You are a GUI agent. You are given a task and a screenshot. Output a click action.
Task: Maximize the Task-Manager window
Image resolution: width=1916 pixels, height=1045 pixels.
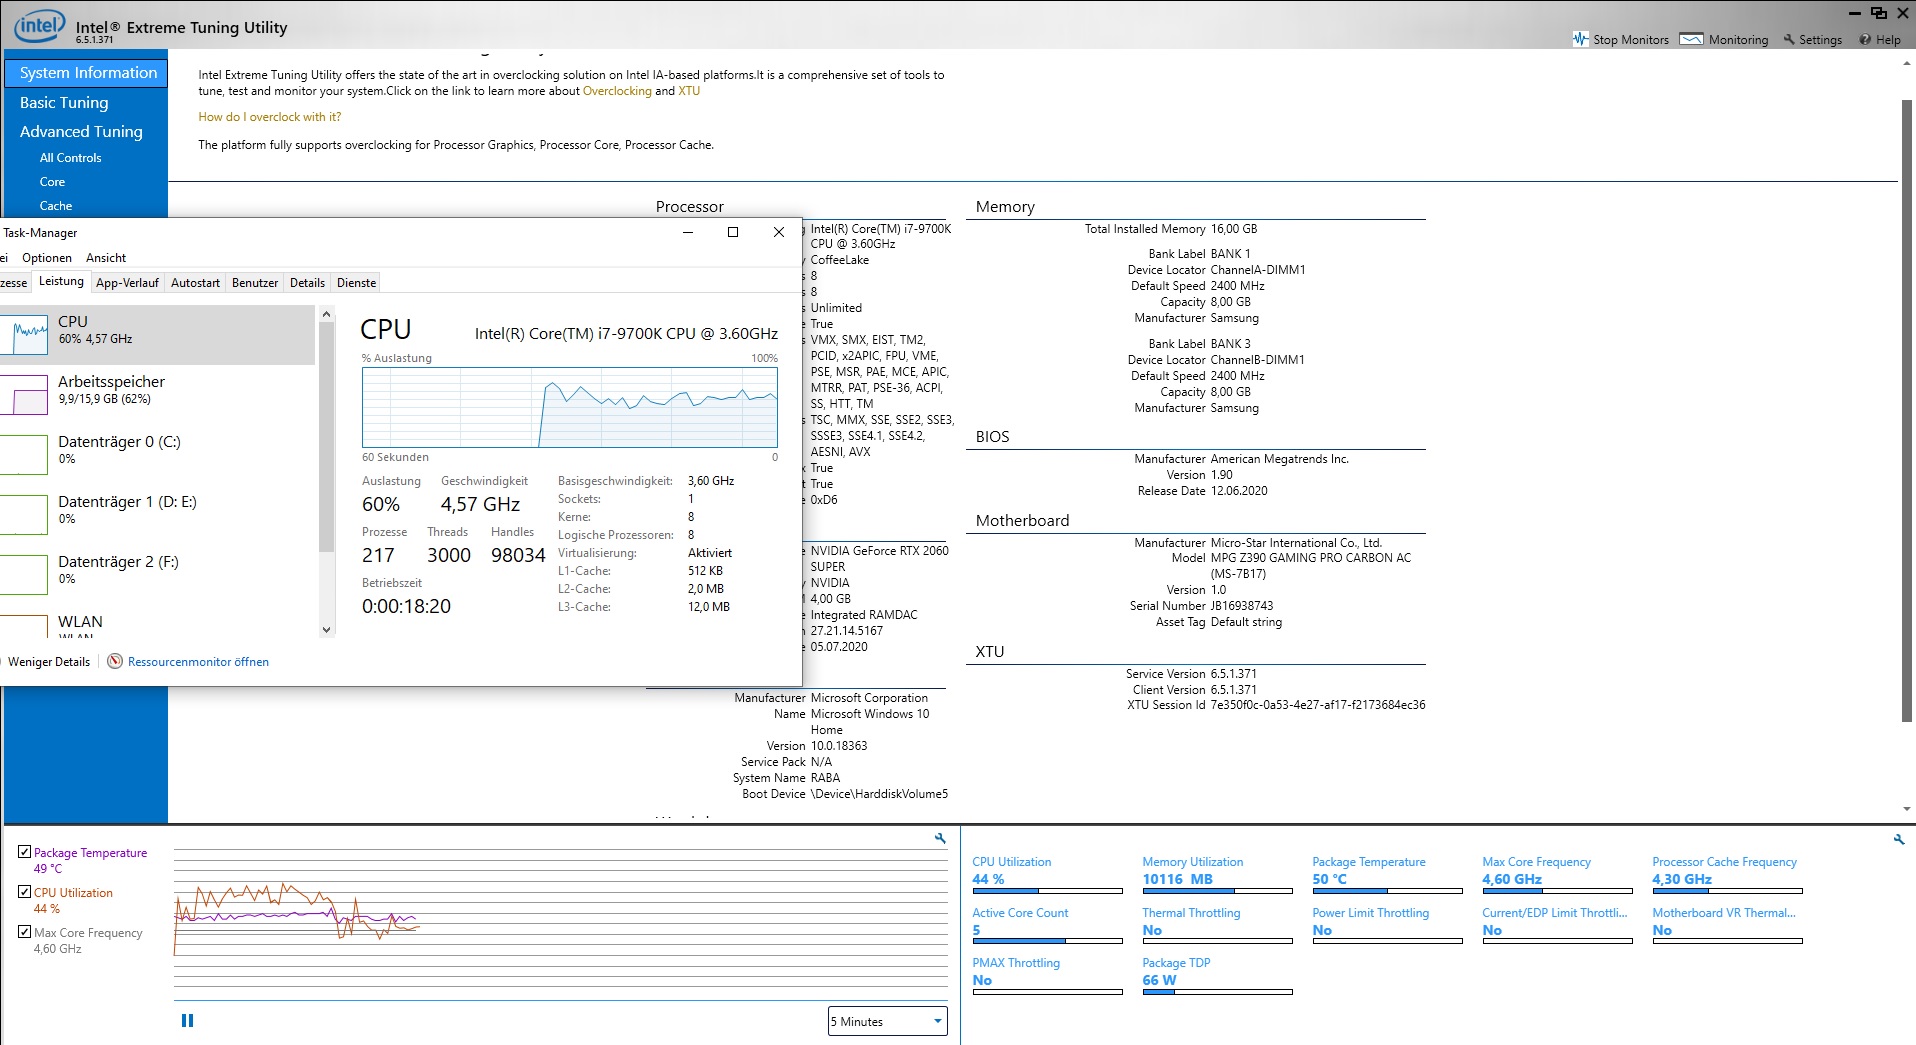(733, 232)
